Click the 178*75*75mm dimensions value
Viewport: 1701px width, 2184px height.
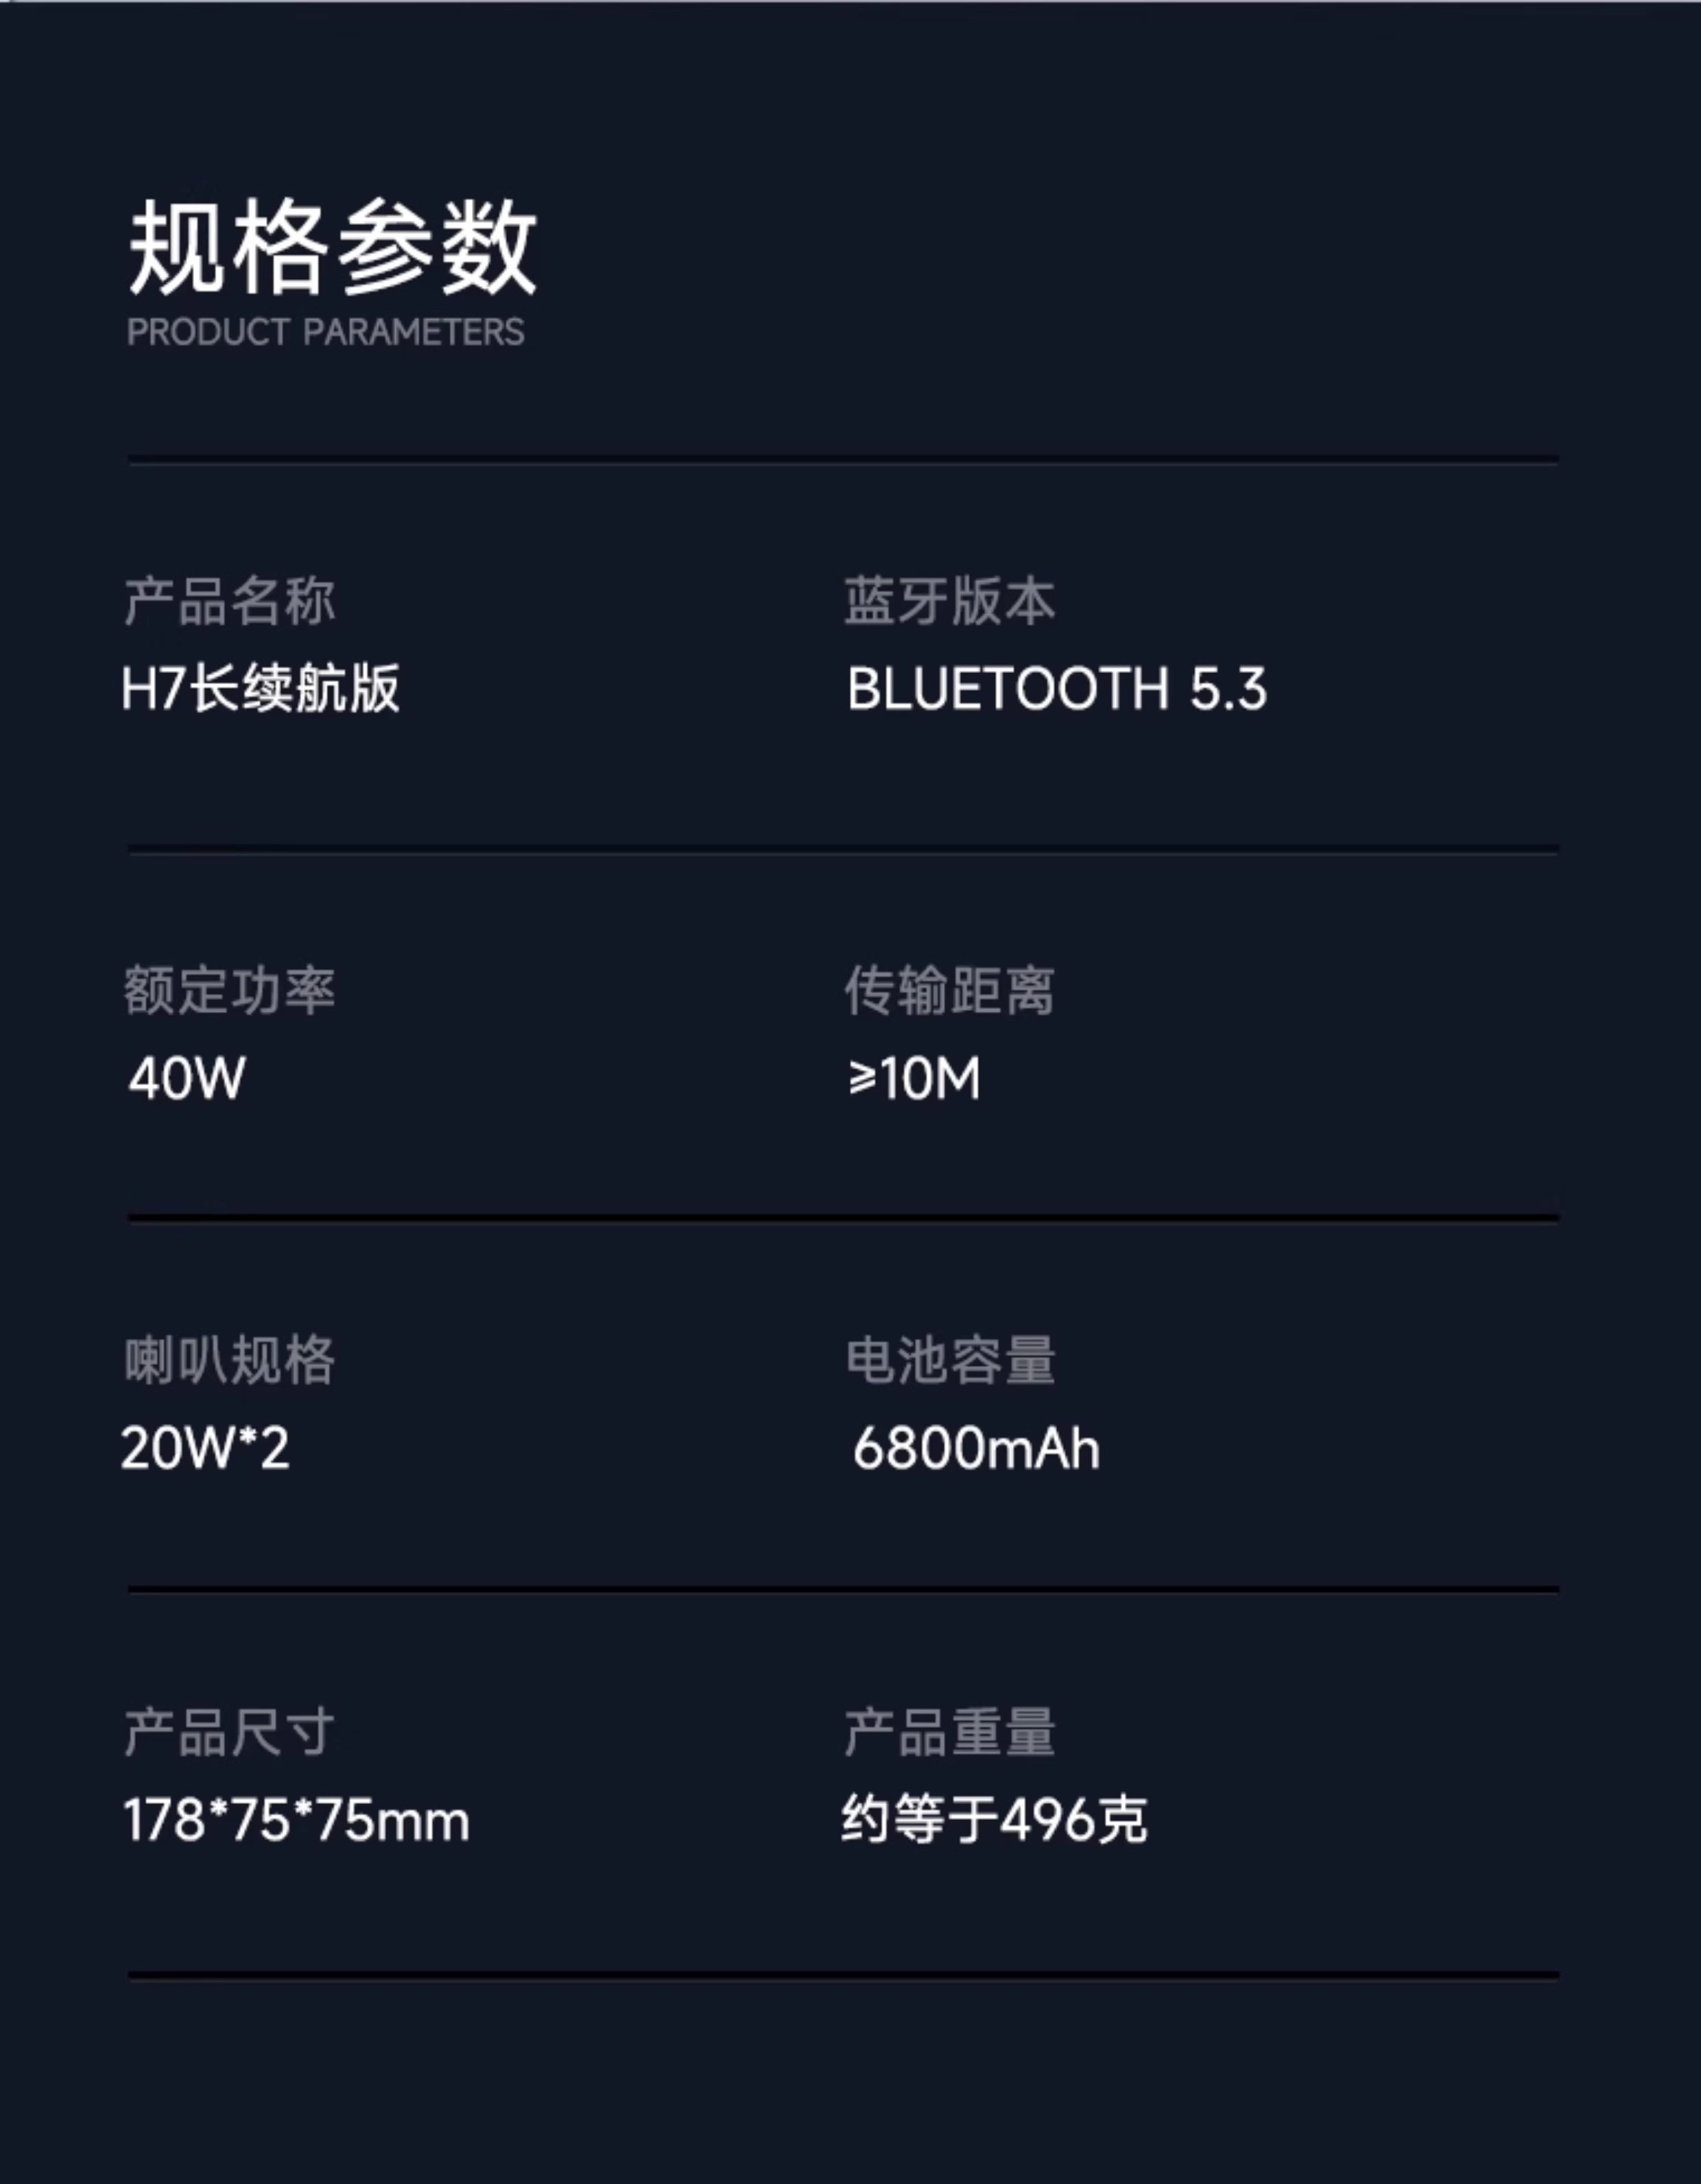(x=296, y=1819)
